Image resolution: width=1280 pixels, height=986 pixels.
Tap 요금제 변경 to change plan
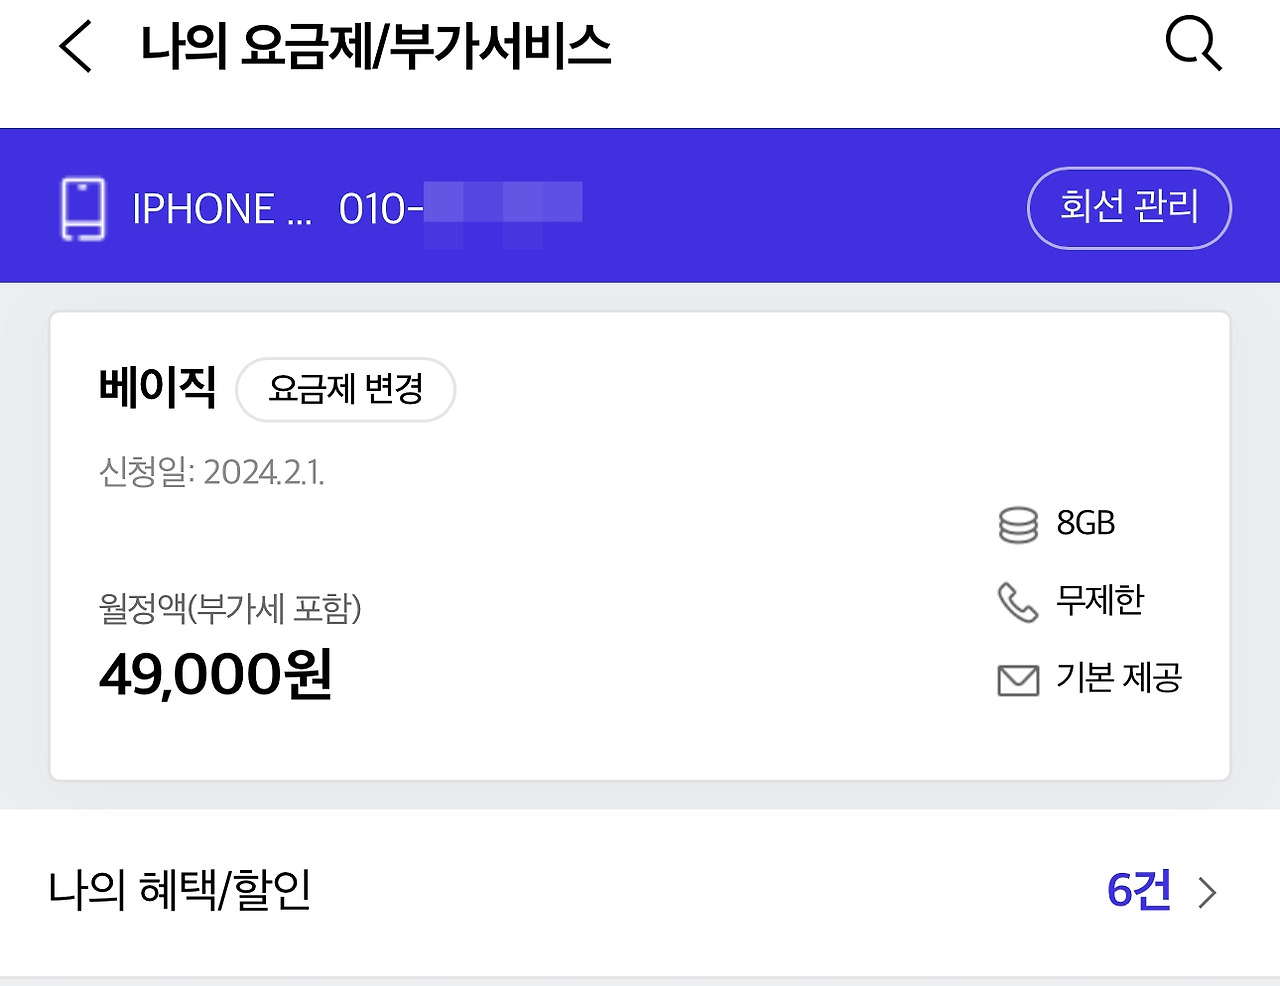[x=345, y=390]
